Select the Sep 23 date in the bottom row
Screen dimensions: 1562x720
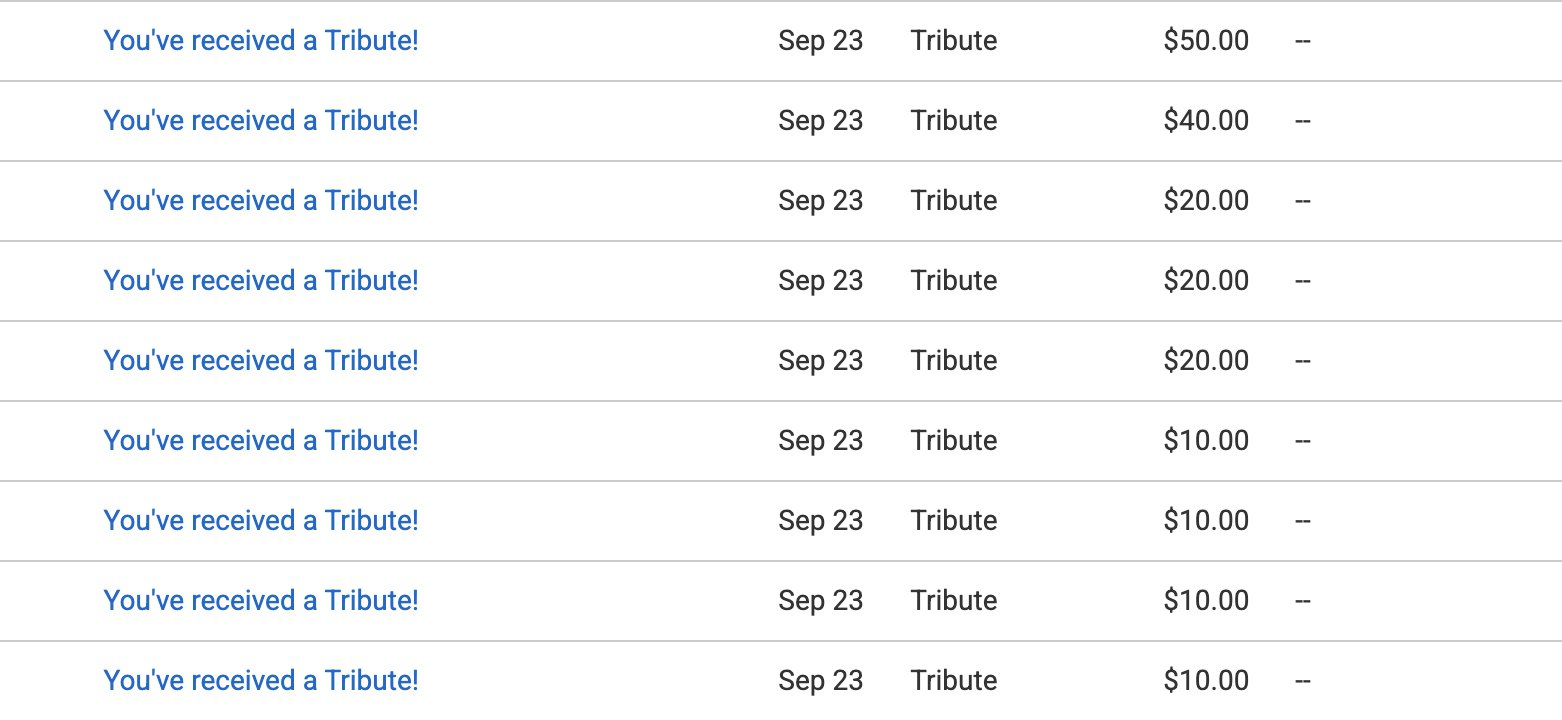(820, 681)
